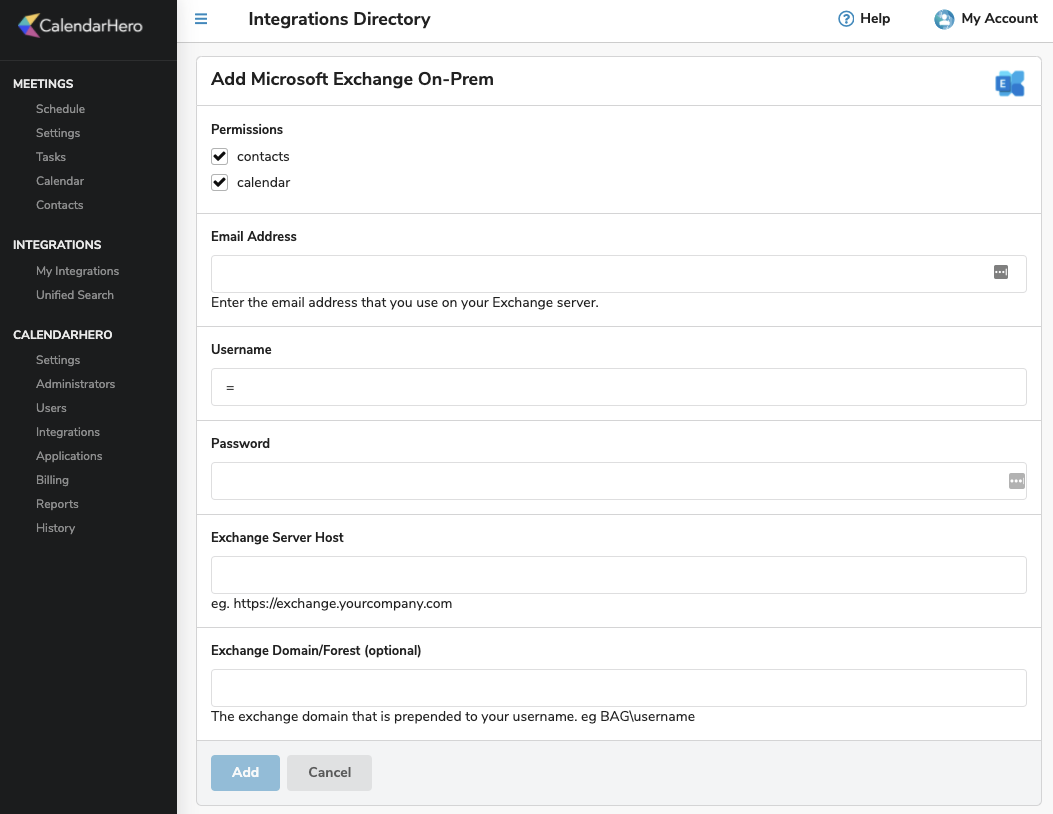
Task: Click the Username field showing an equals sign
Action: pos(618,387)
